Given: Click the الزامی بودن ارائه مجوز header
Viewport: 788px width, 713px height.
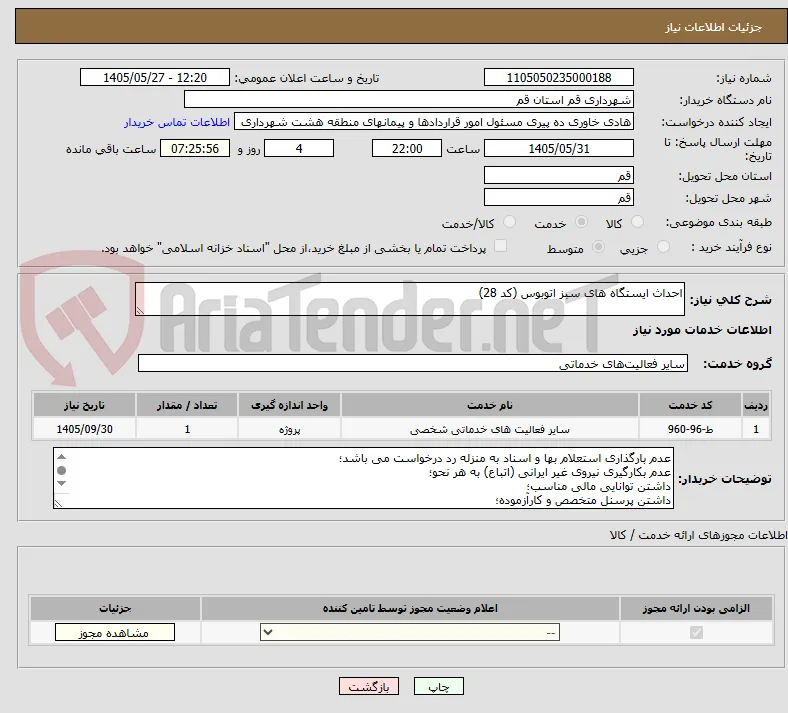Looking at the screenshot, I should [x=696, y=608].
